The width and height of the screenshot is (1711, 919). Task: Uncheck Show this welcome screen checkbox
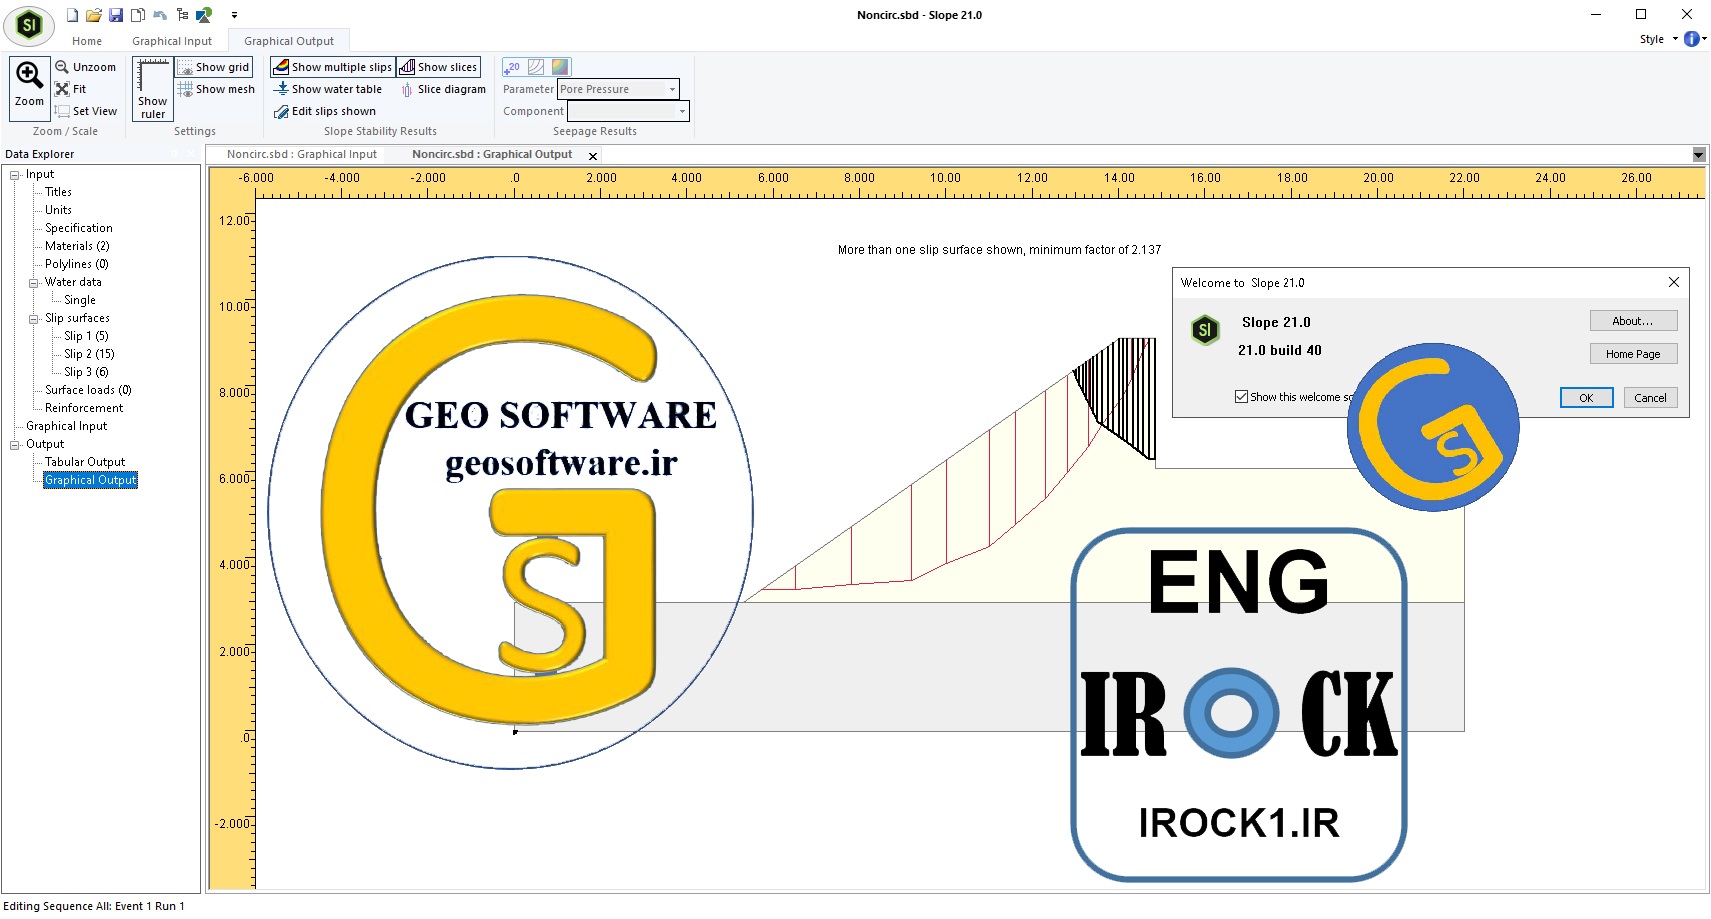pos(1241,397)
